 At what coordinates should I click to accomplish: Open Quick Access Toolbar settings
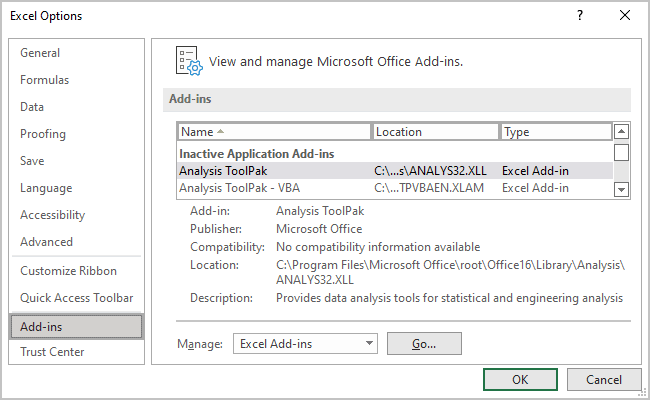click(x=76, y=298)
